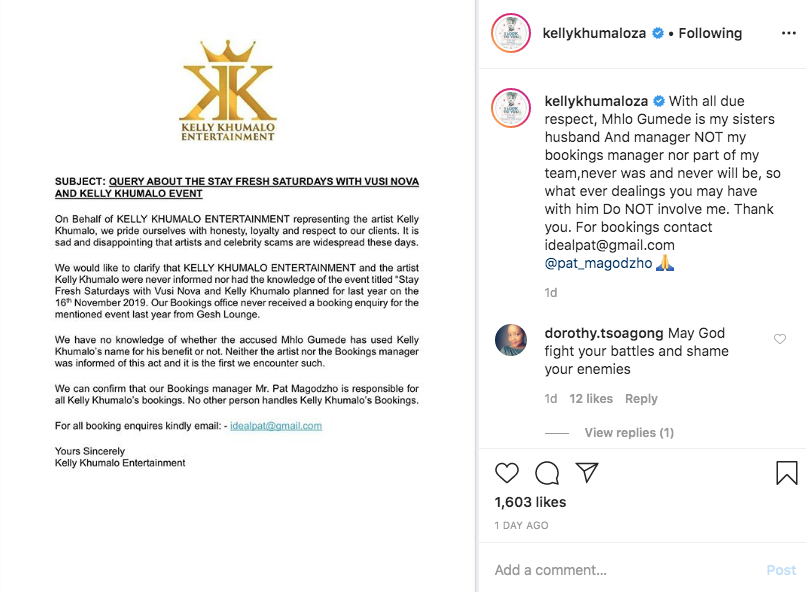Like dorothy.tsoagong's comment

click(780, 340)
